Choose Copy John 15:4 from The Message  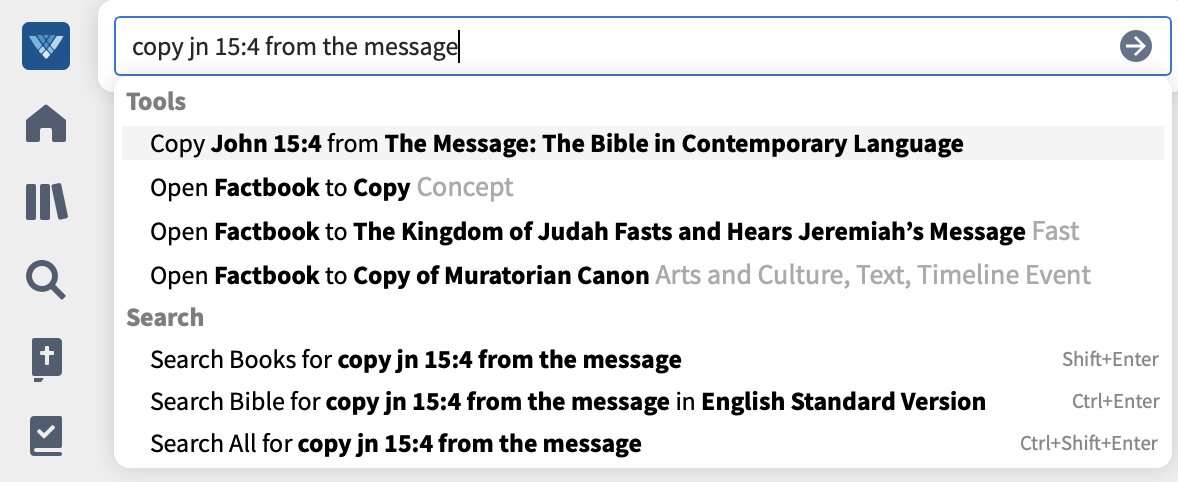(642, 143)
